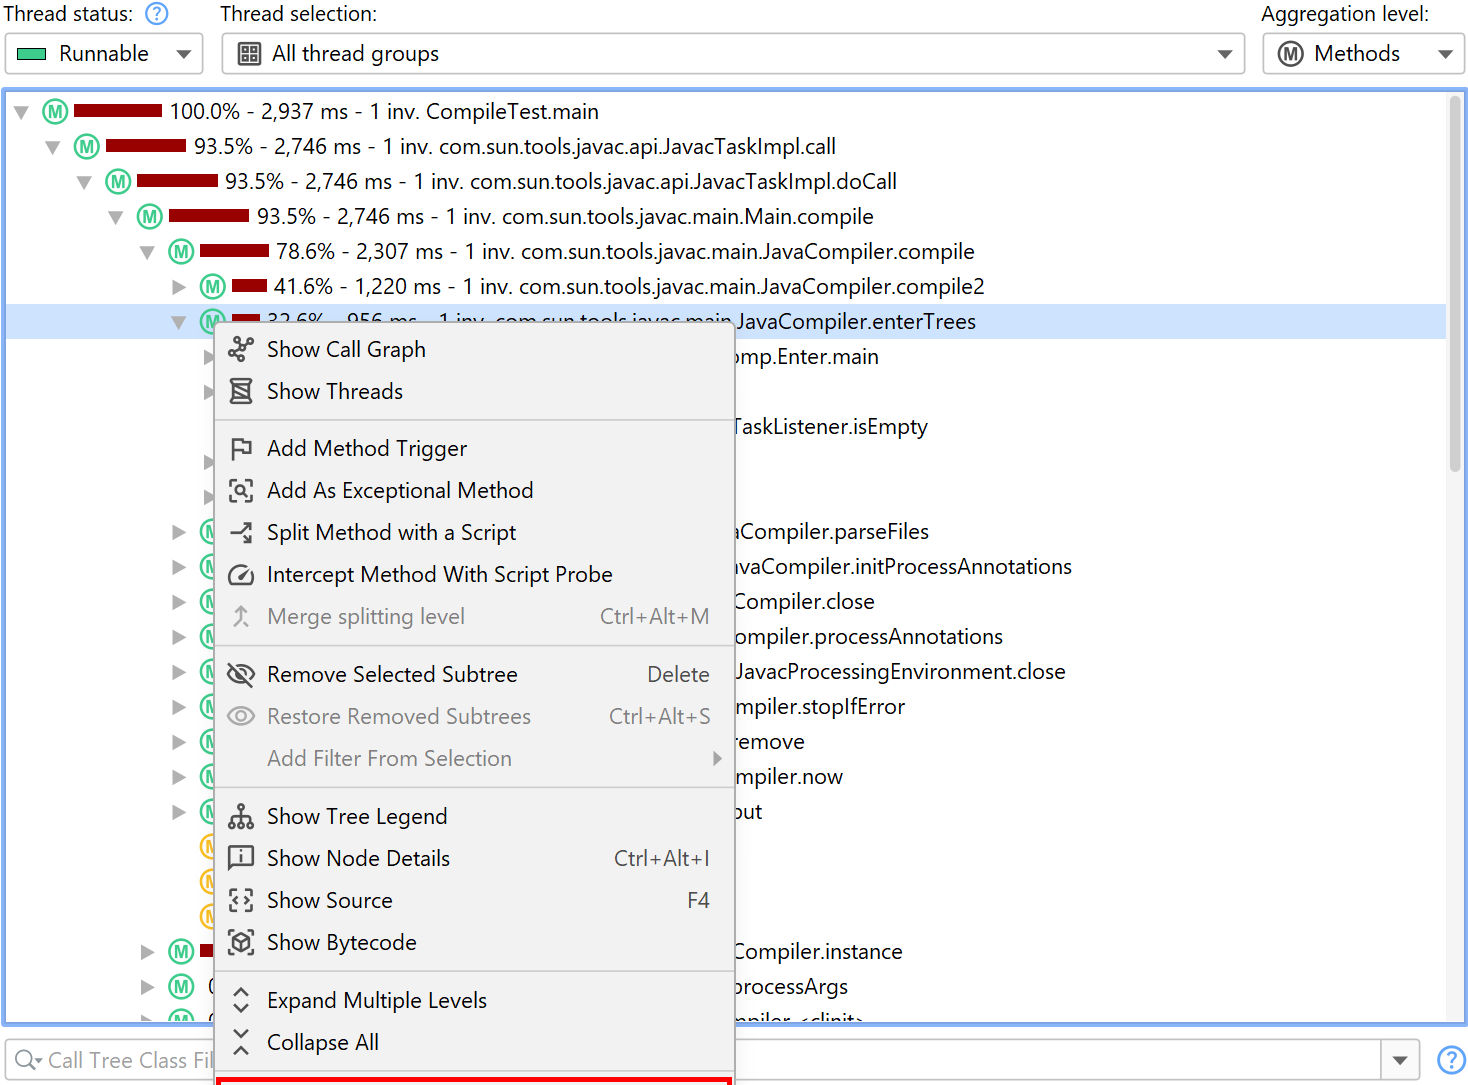The height and width of the screenshot is (1085, 1468).
Task: Click the Intercept Method With Script Probe icon
Action: click(241, 575)
